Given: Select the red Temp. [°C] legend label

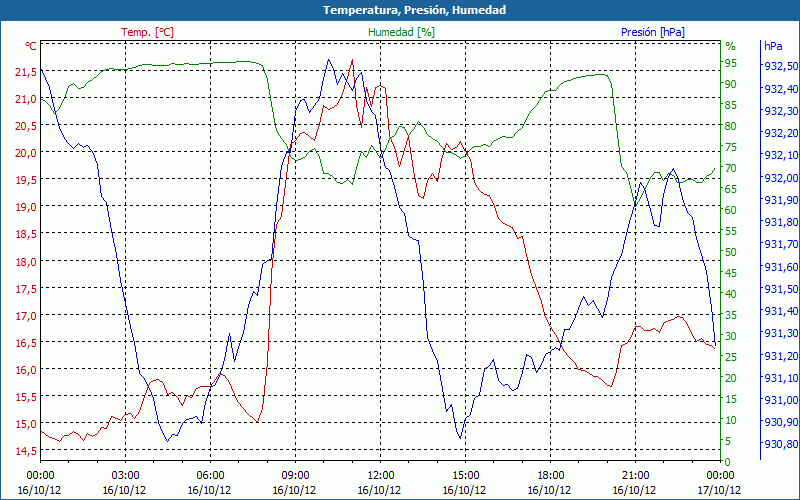Looking at the screenshot, I should [x=147, y=32].
